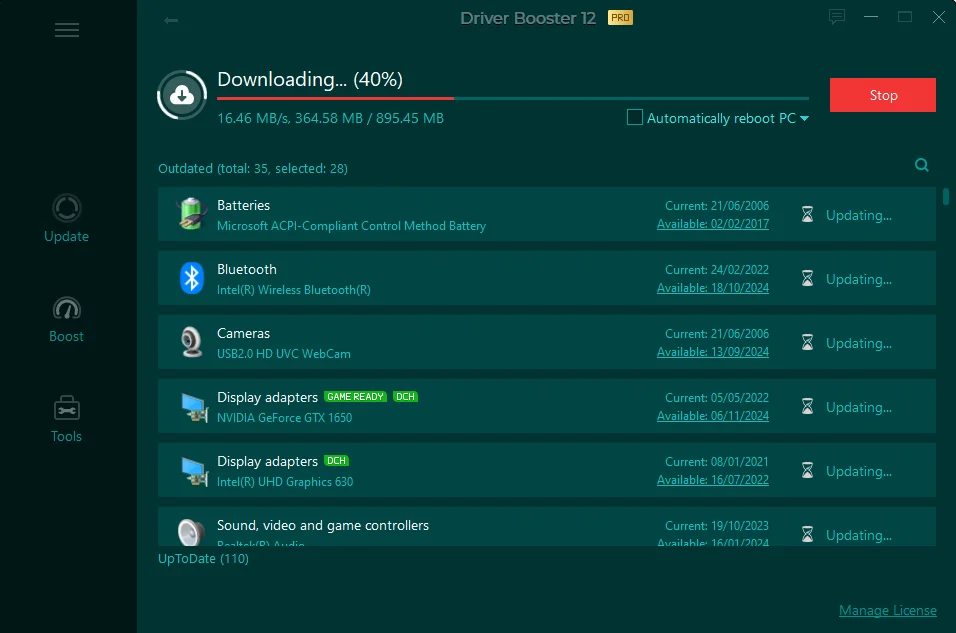Click Updating status in Batteries row

click(858, 215)
